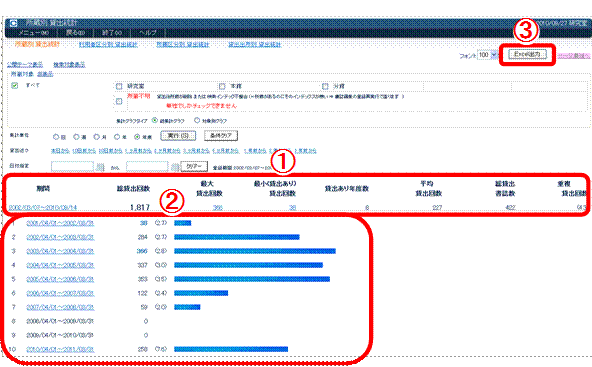Click the 実行(S) button
This screenshot has width=592, height=367.
click(x=178, y=136)
